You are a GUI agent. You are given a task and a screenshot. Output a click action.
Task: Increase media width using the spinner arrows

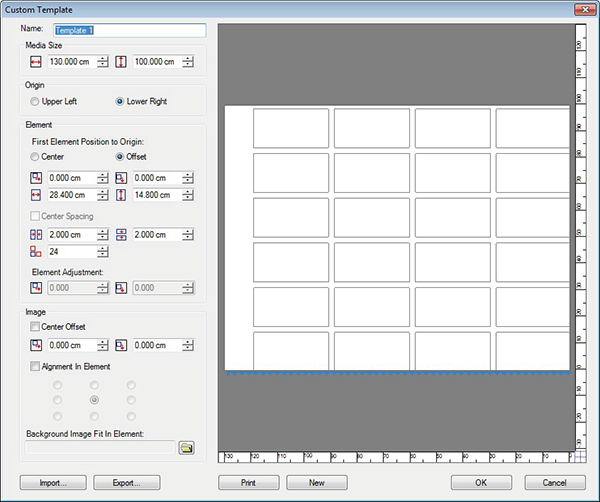pyautogui.click(x=103, y=59)
